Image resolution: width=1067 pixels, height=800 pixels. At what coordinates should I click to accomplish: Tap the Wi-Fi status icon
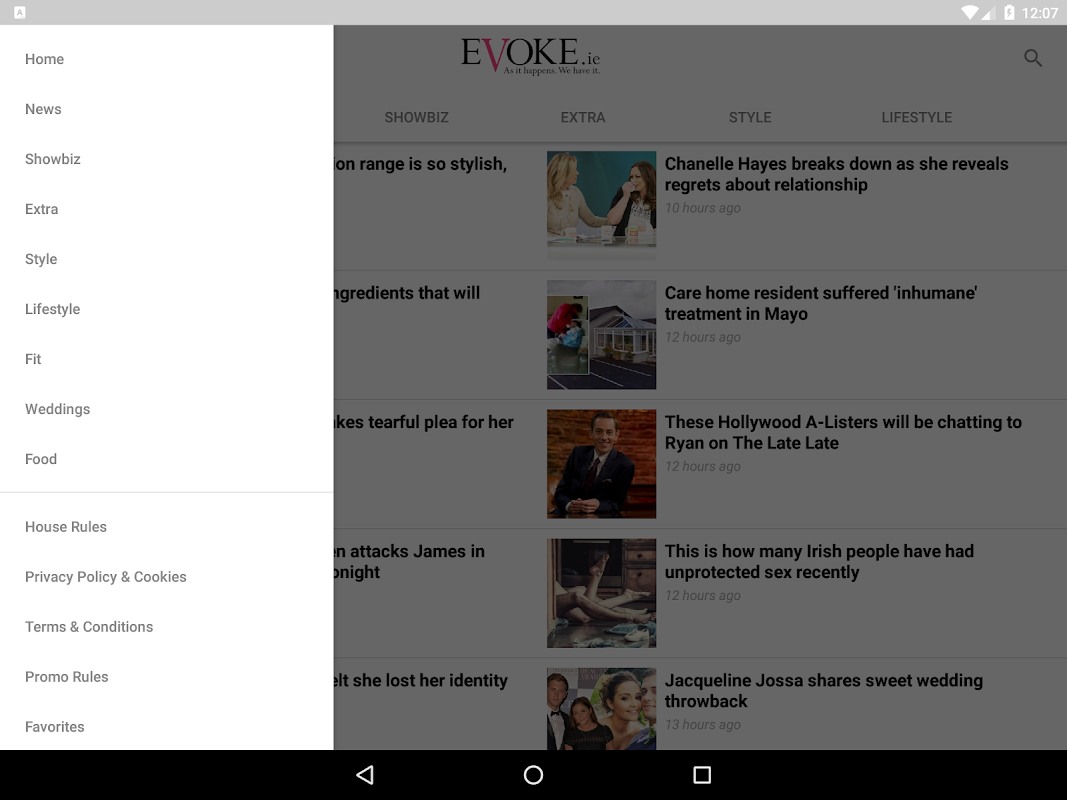(x=970, y=12)
